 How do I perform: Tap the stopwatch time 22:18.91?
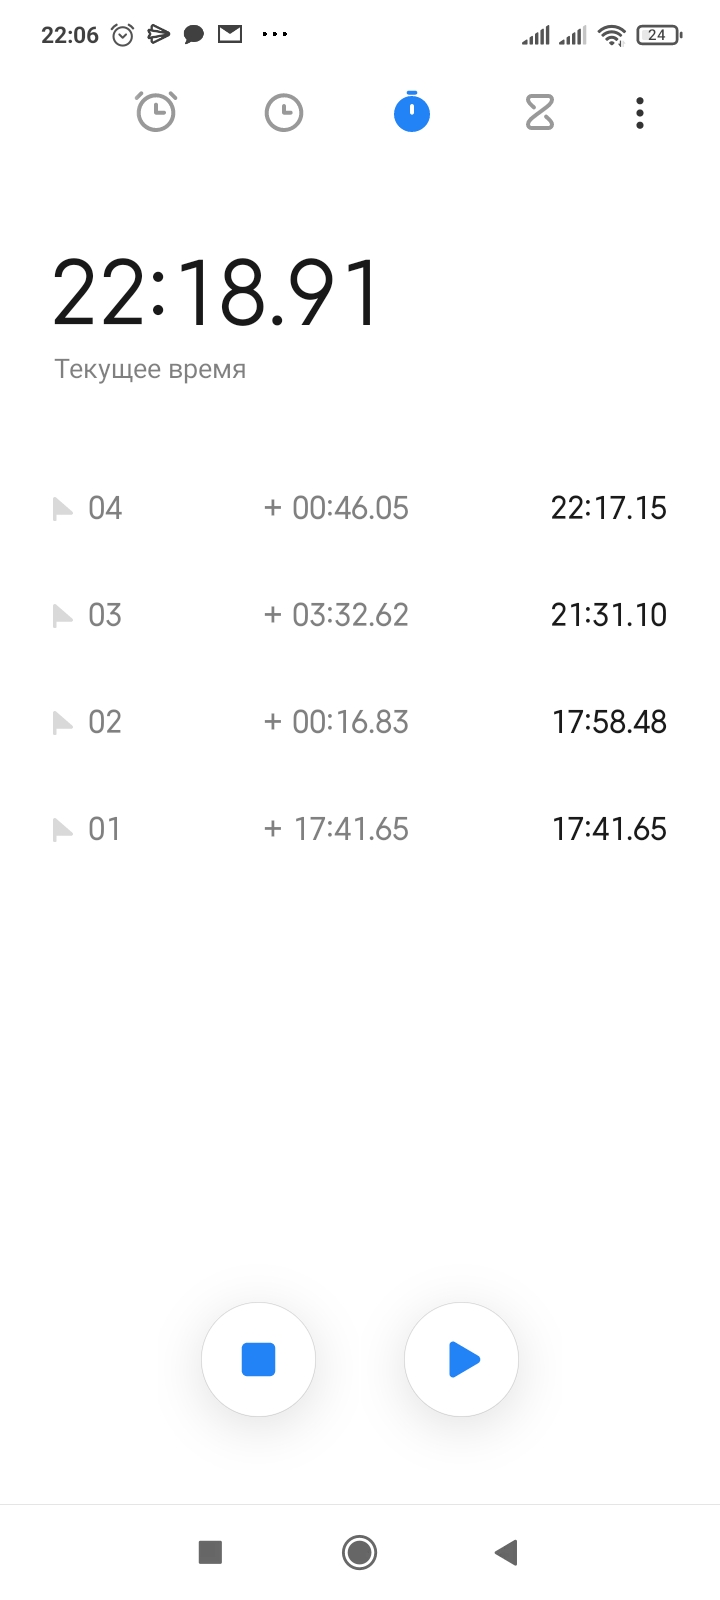click(216, 293)
